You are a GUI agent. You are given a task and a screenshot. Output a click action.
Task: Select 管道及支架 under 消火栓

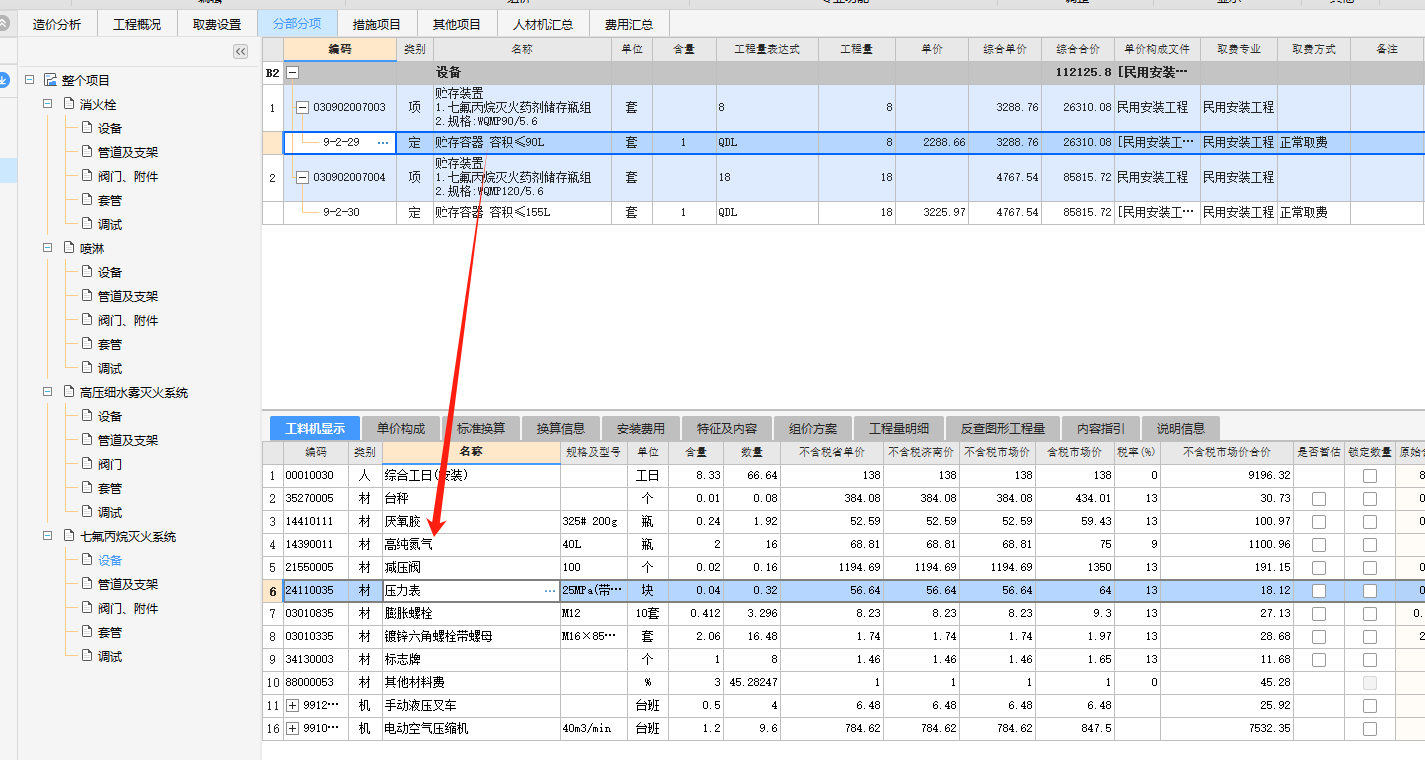[128, 152]
